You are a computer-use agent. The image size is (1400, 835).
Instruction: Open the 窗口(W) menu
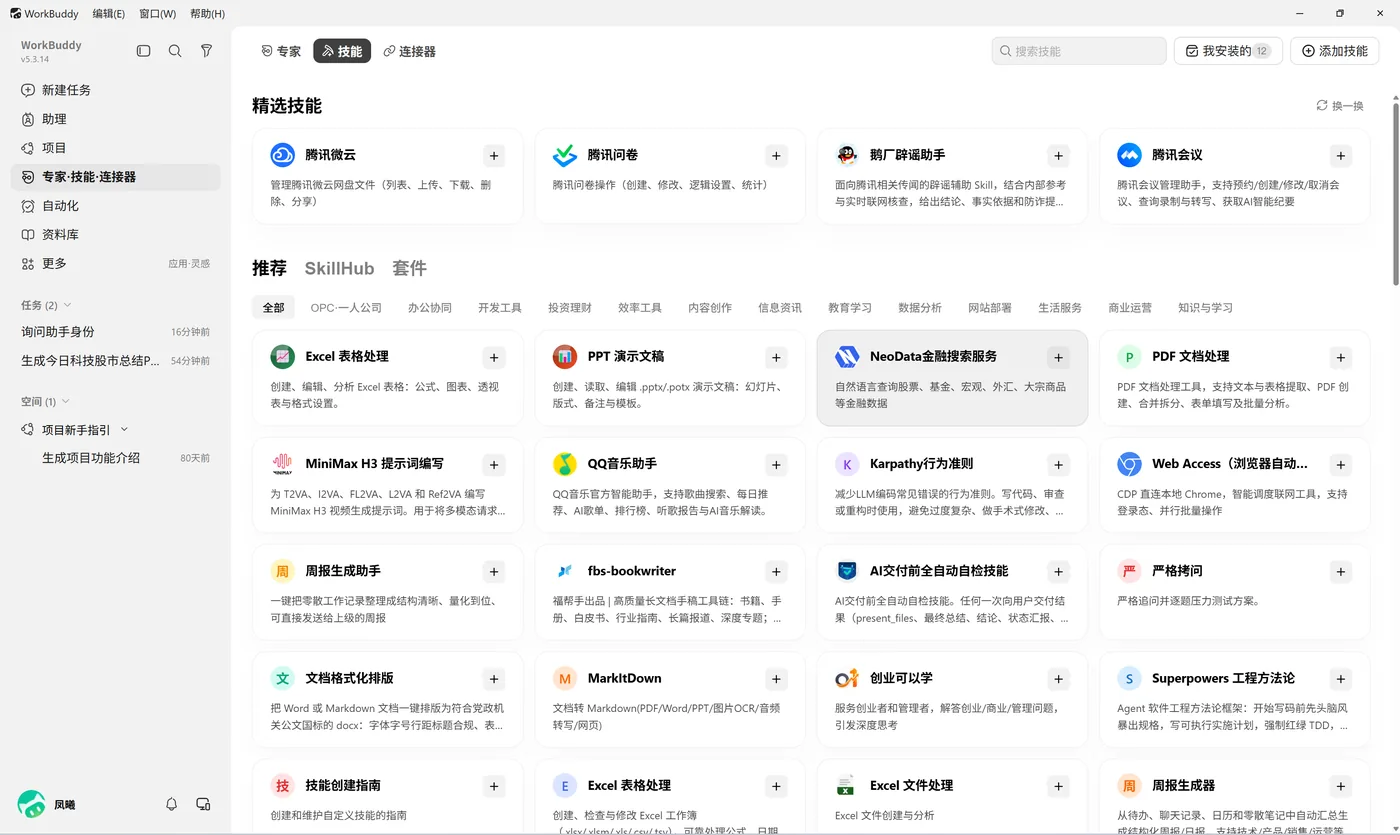(x=157, y=14)
